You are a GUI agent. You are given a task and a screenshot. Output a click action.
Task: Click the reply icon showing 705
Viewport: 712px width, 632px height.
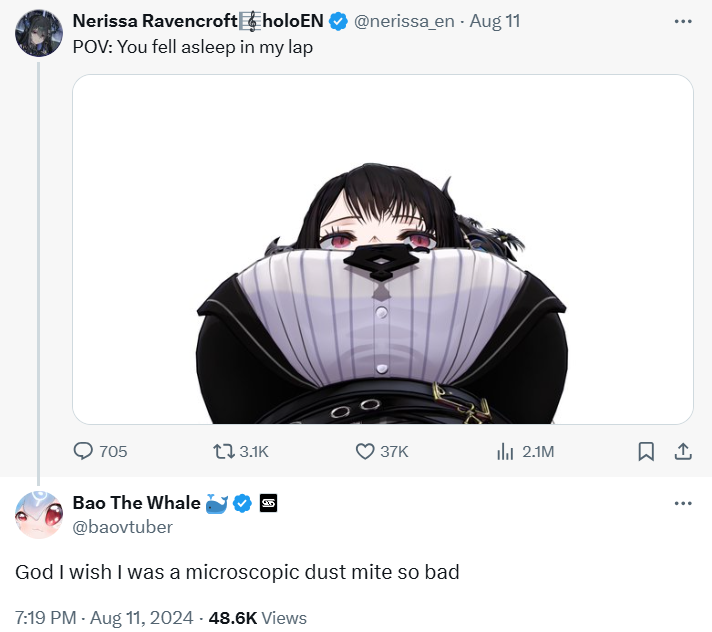pyautogui.click(x=83, y=451)
